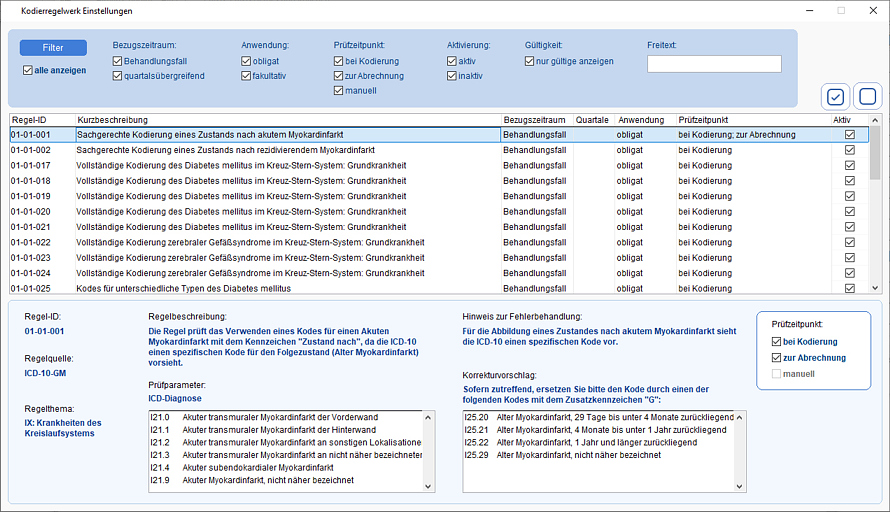Toggle 'zur Abrechnung' in the Prüfzeitpunkt detail box
890x512 pixels.
coord(776,358)
